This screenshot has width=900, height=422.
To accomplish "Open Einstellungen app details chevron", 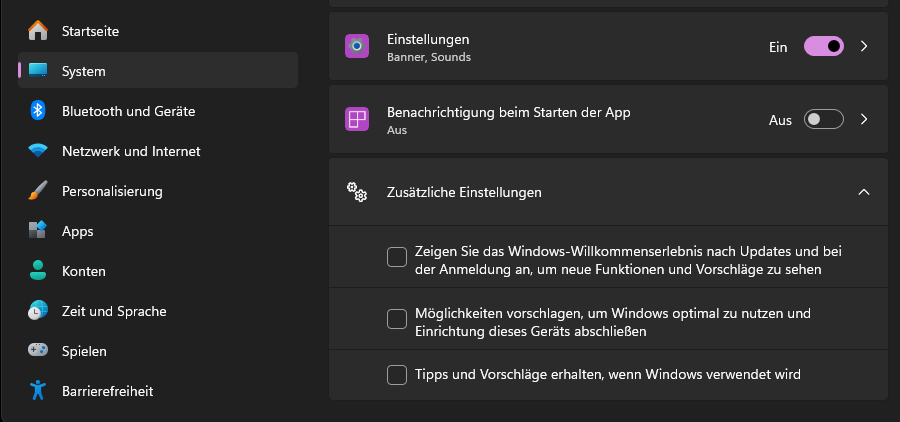I will point(864,46).
